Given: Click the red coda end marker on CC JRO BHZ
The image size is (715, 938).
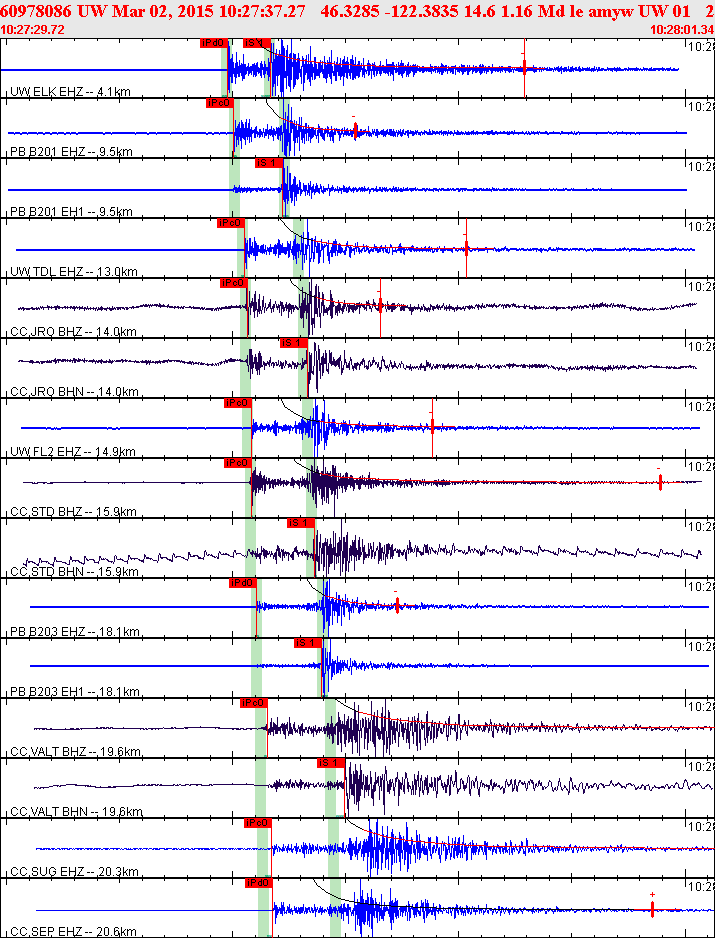Looking at the screenshot, I should [380, 308].
